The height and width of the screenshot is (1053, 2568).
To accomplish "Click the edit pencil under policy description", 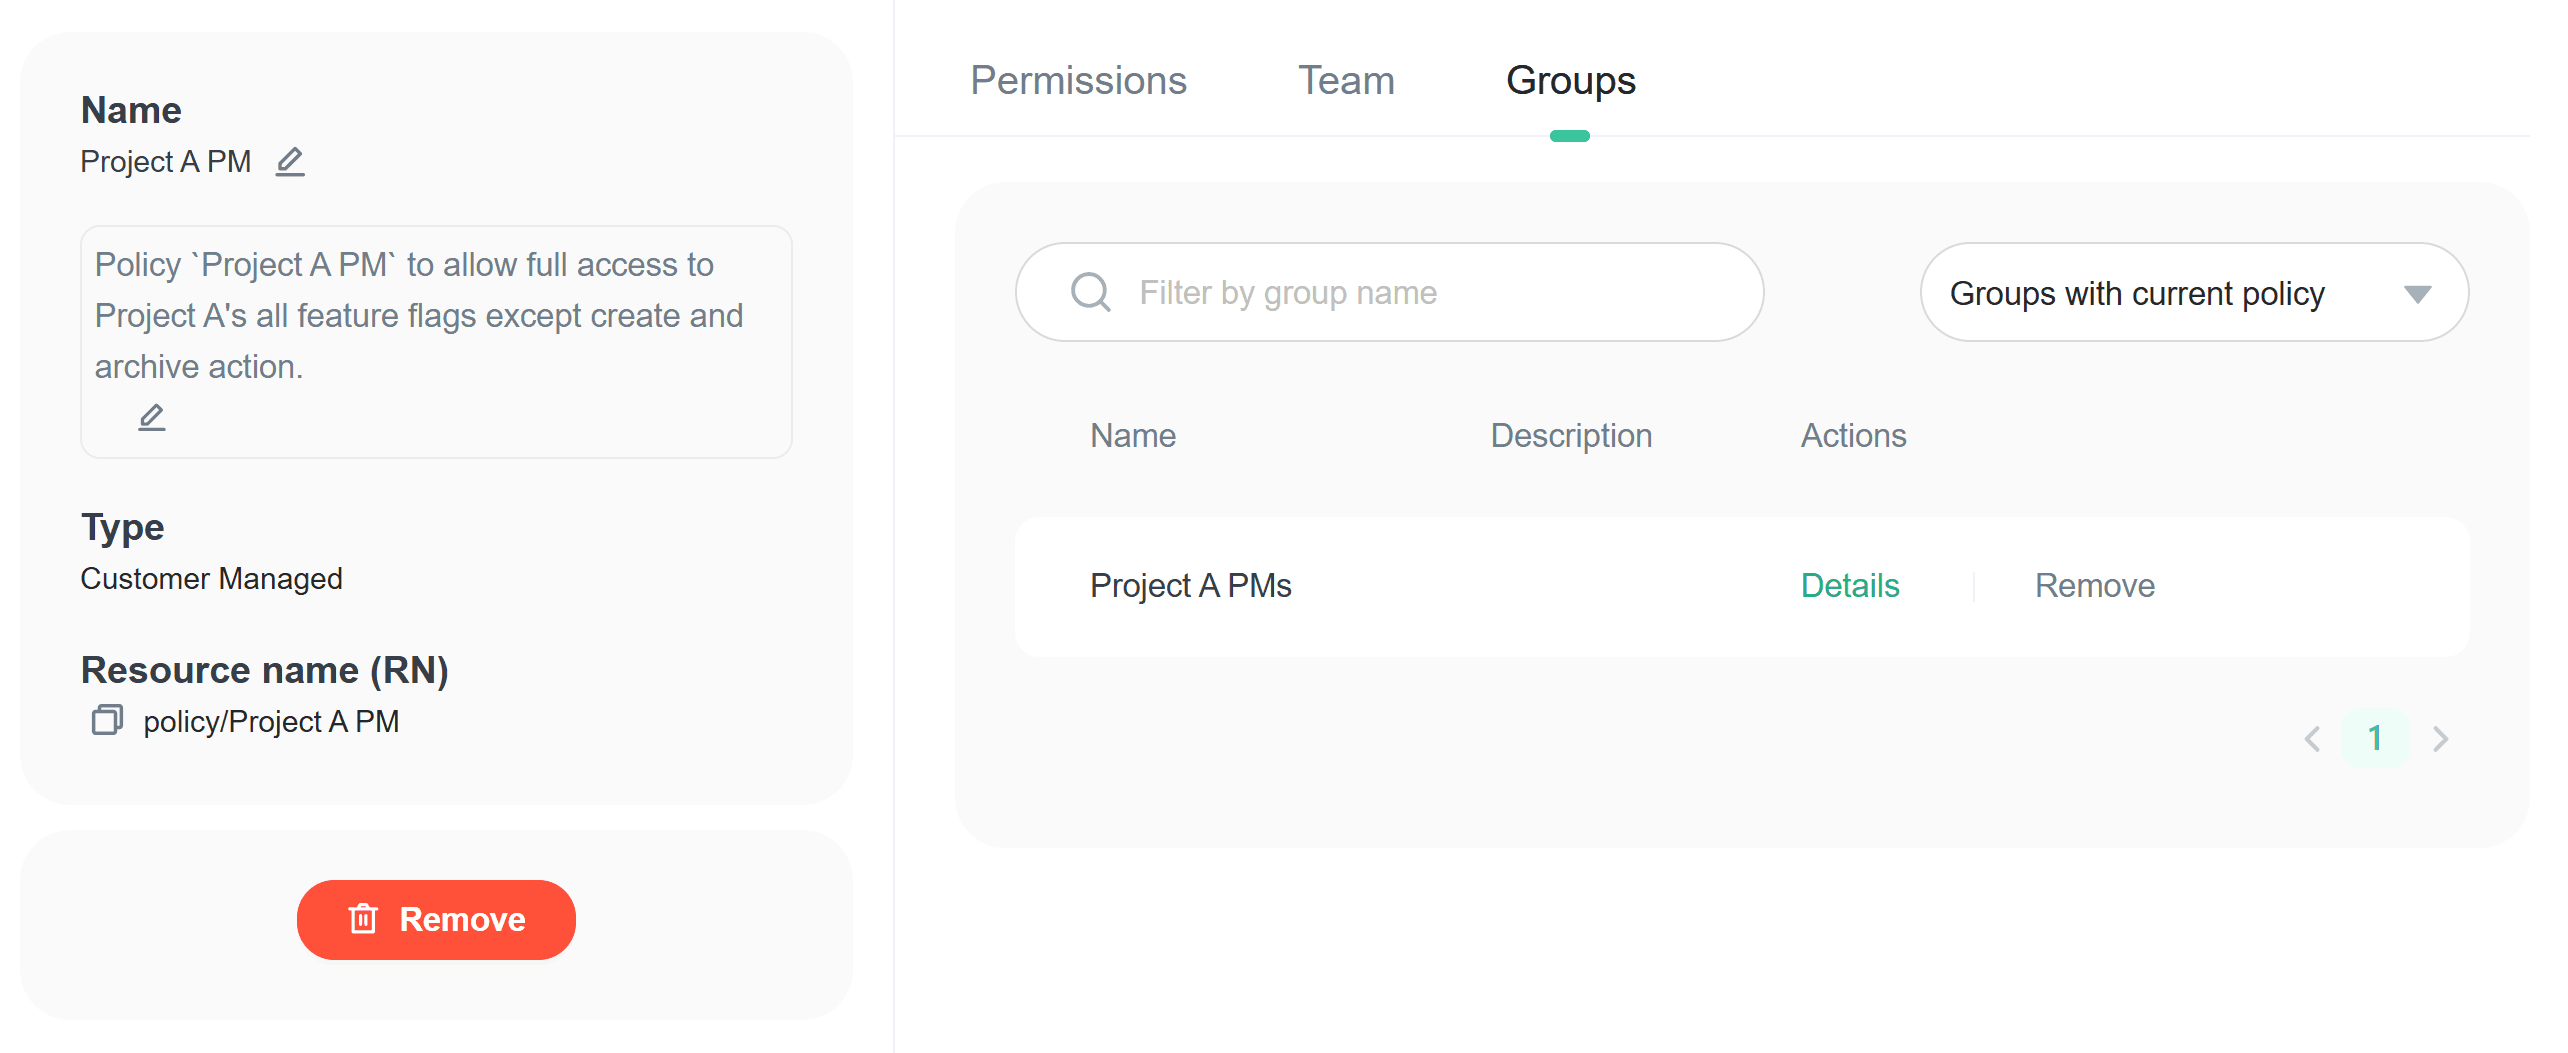I will tap(152, 417).
